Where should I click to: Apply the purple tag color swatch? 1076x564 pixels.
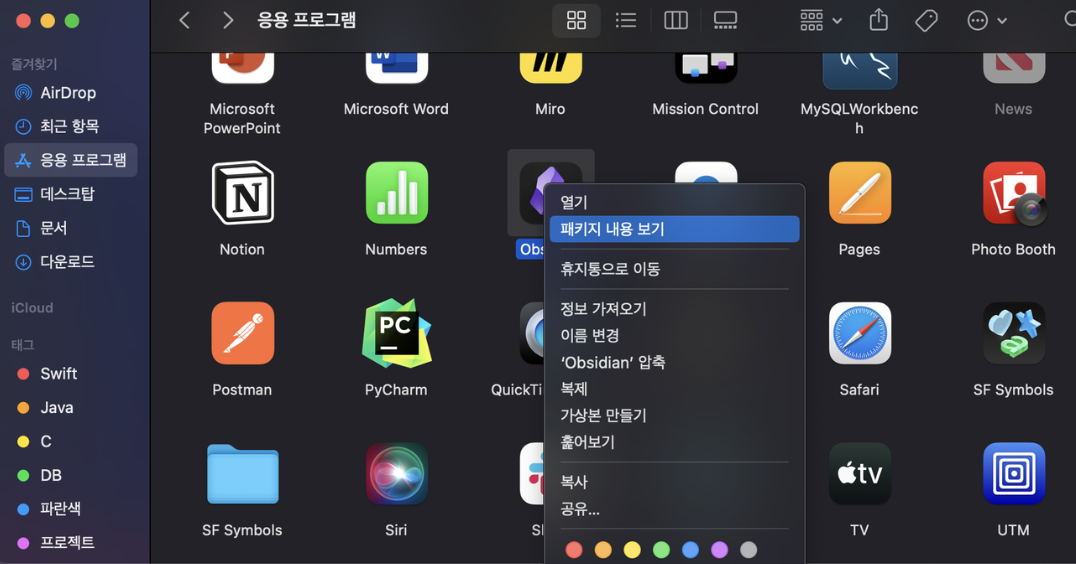click(719, 550)
